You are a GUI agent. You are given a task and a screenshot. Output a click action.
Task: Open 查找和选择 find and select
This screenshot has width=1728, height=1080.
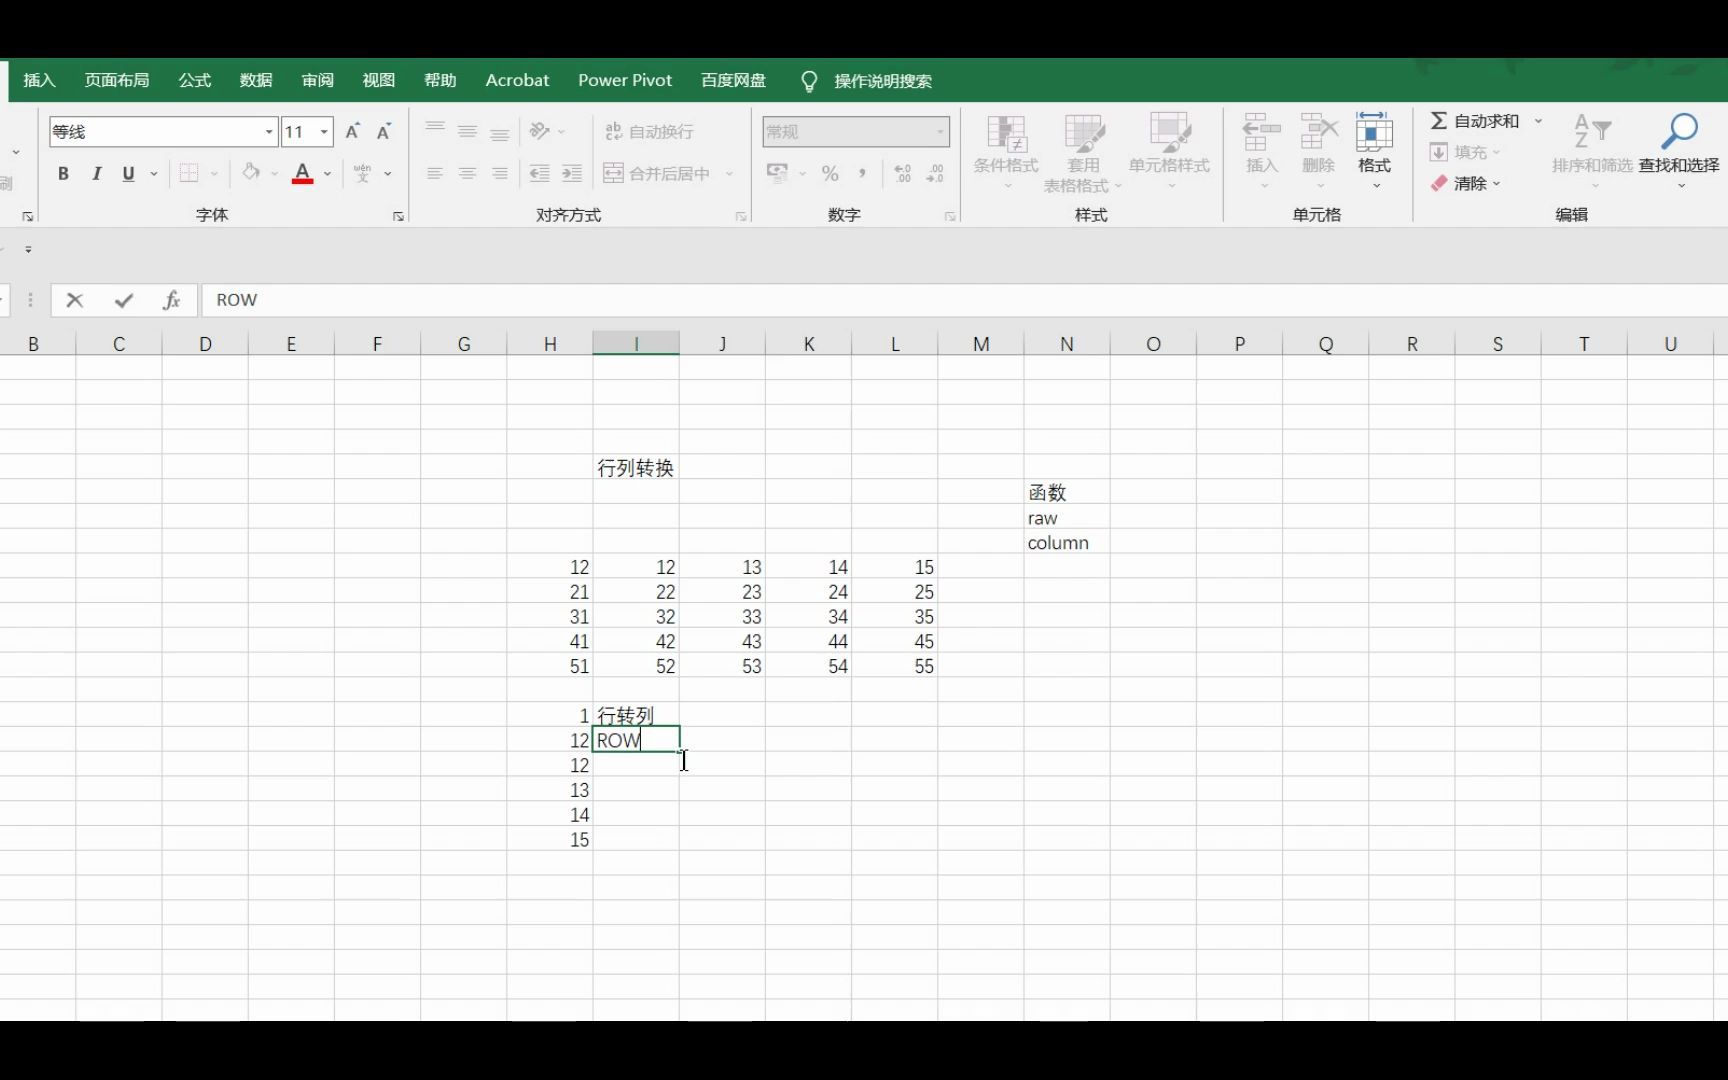[1680, 150]
